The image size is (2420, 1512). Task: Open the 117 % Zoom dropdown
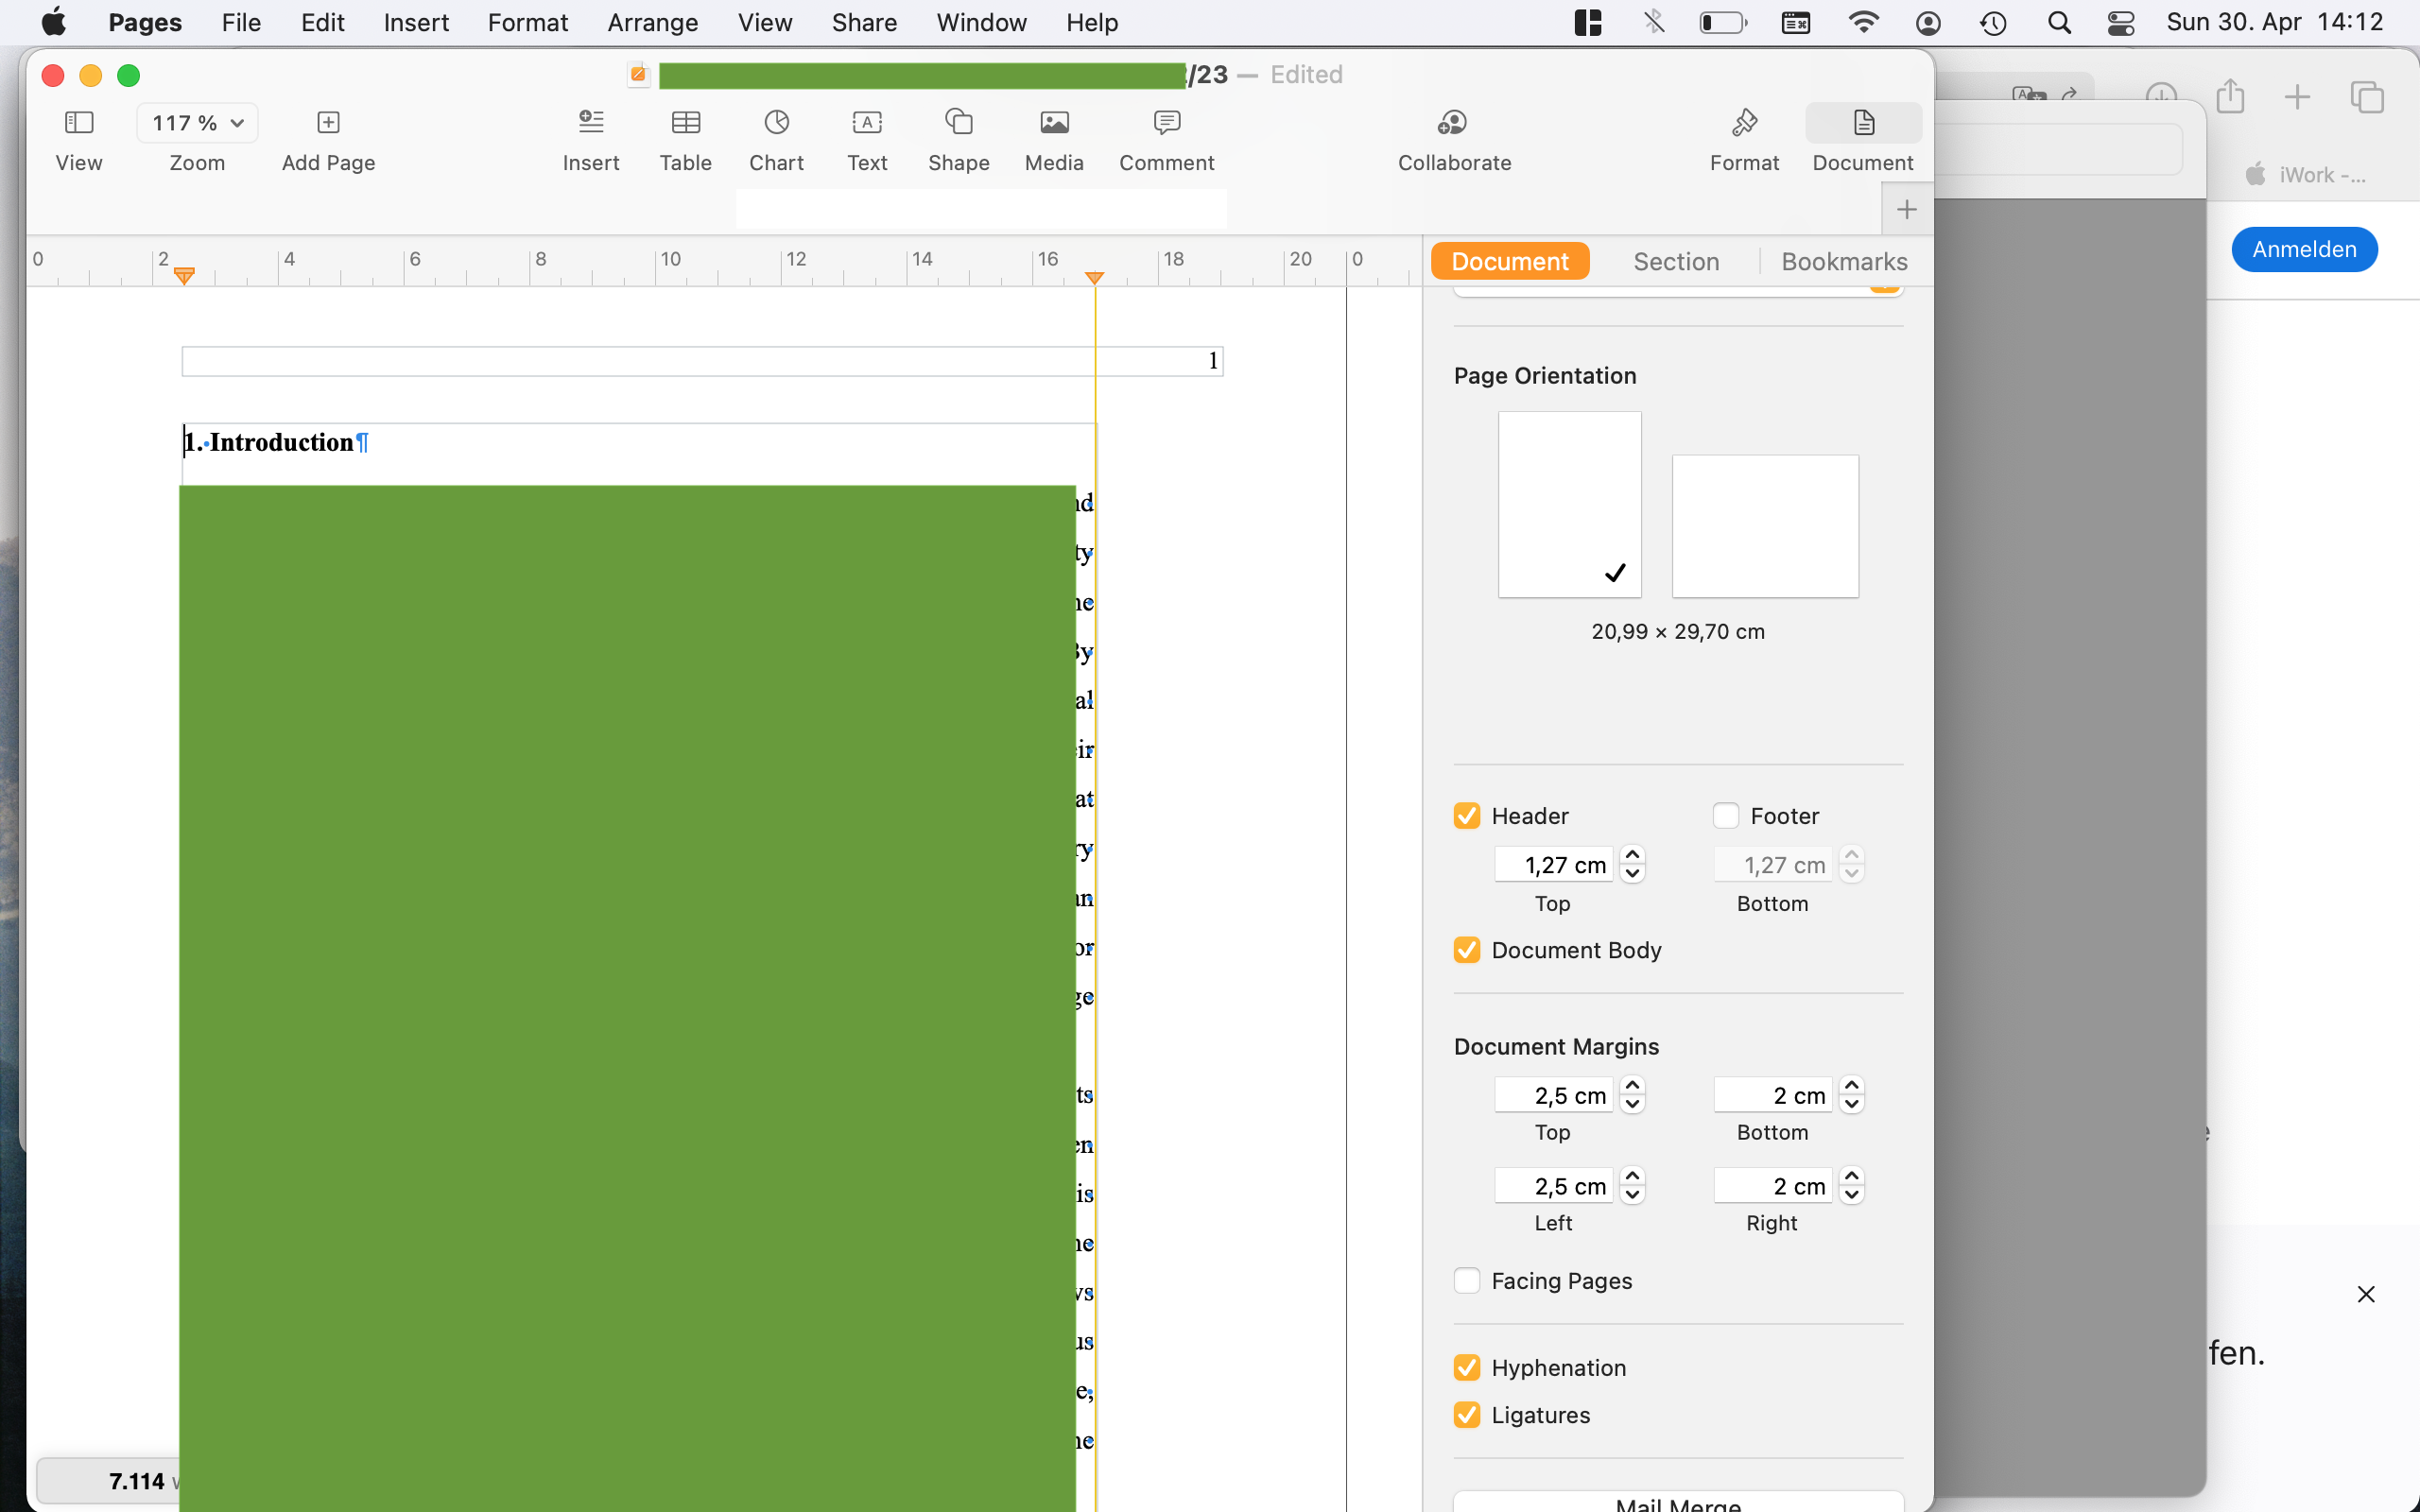197,123
